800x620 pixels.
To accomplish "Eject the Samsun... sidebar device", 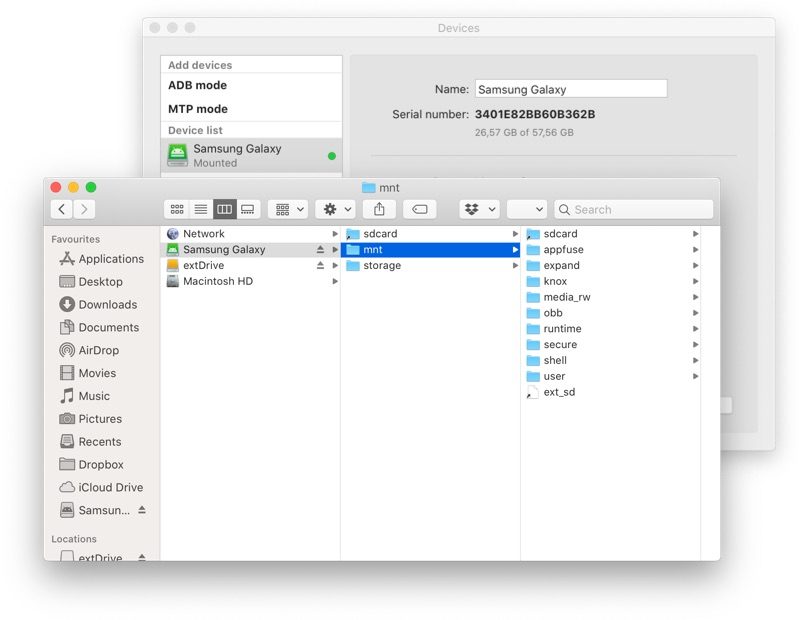I will (142, 510).
